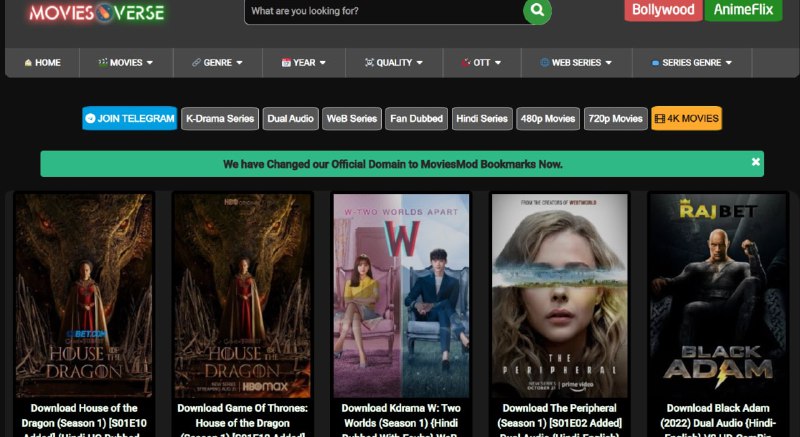
Task: Click the Fan Dubbed tag
Action: [x=417, y=118]
